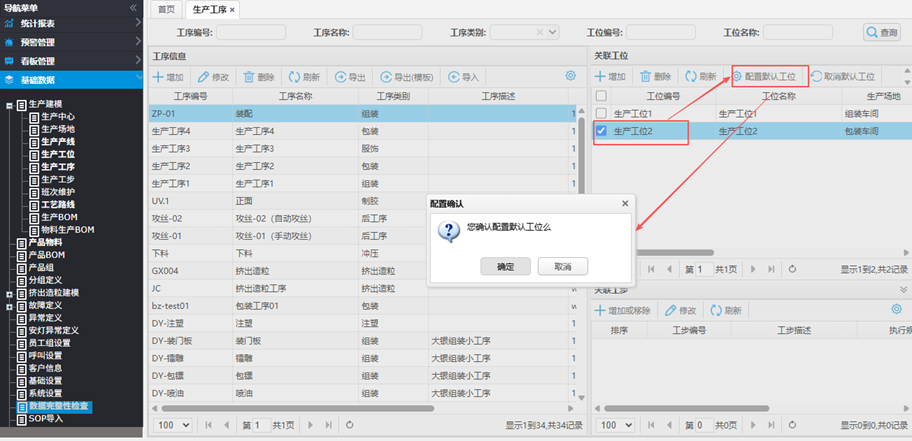Click 增加 in the 关联工位 toolbar
Image resolution: width=912 pixels, height=441 pixels.
coord(610,77)
